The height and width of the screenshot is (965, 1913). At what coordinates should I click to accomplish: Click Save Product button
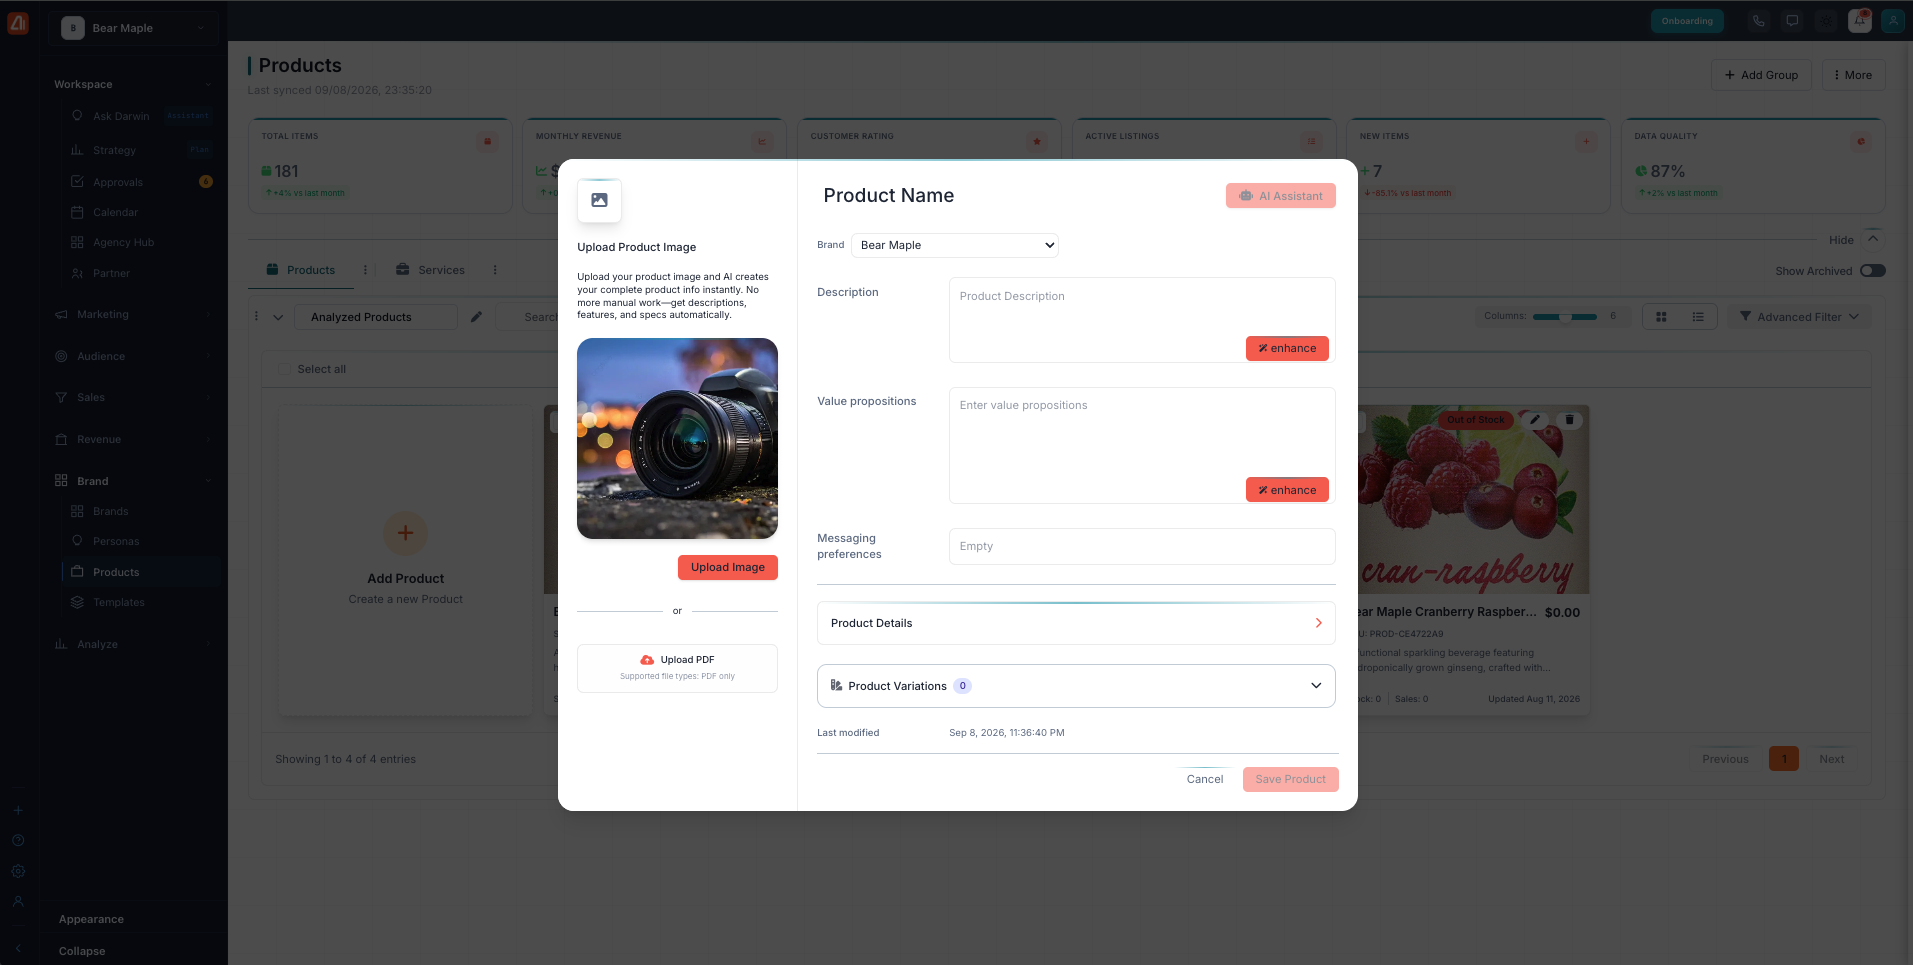click(x=1290, y=779)
